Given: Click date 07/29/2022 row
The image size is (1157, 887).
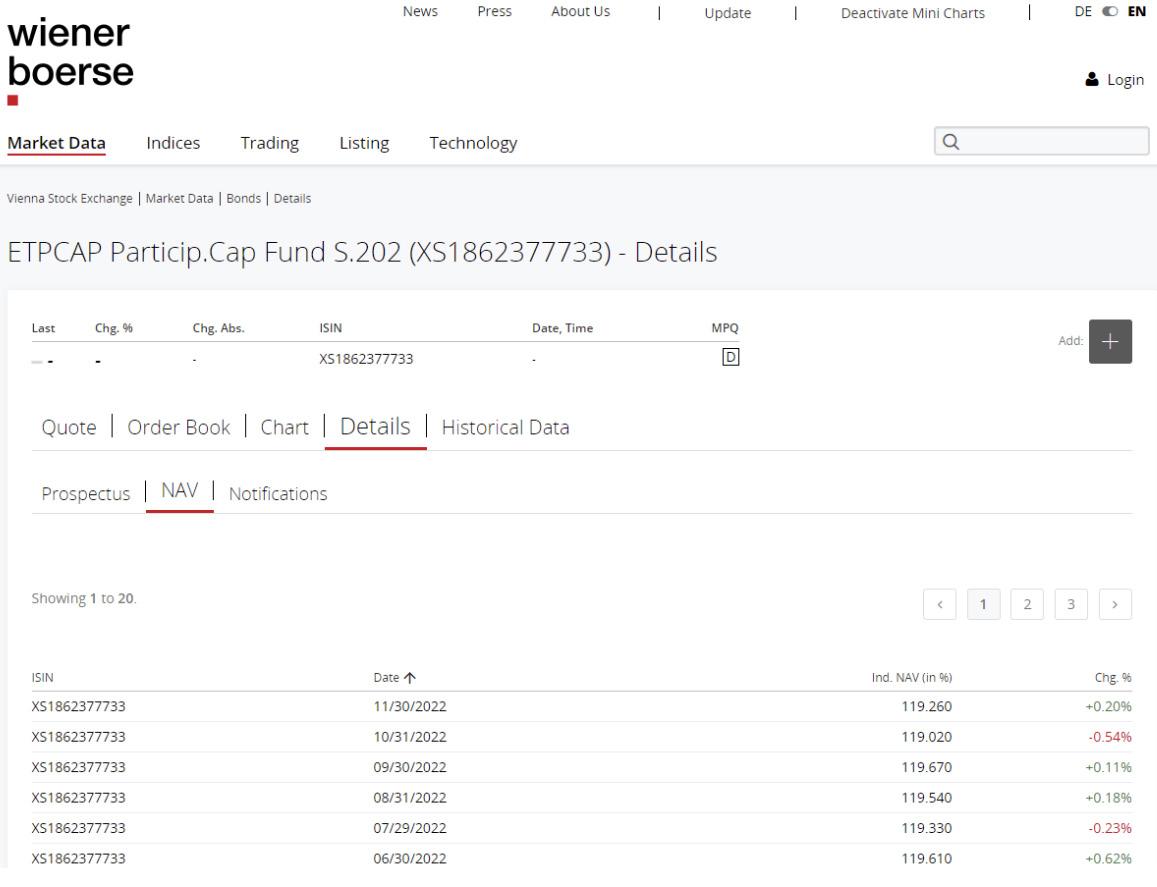Looking at the screenshot, I should (410, 828).
